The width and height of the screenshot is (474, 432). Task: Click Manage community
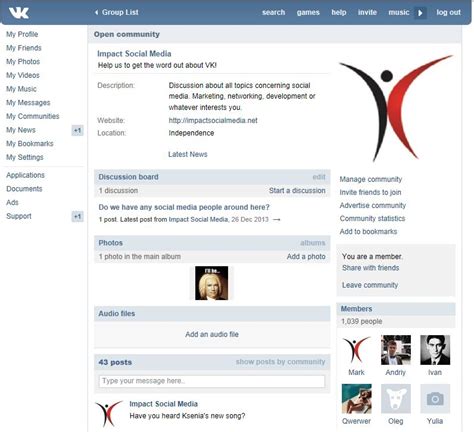click(x=371, y=179)
